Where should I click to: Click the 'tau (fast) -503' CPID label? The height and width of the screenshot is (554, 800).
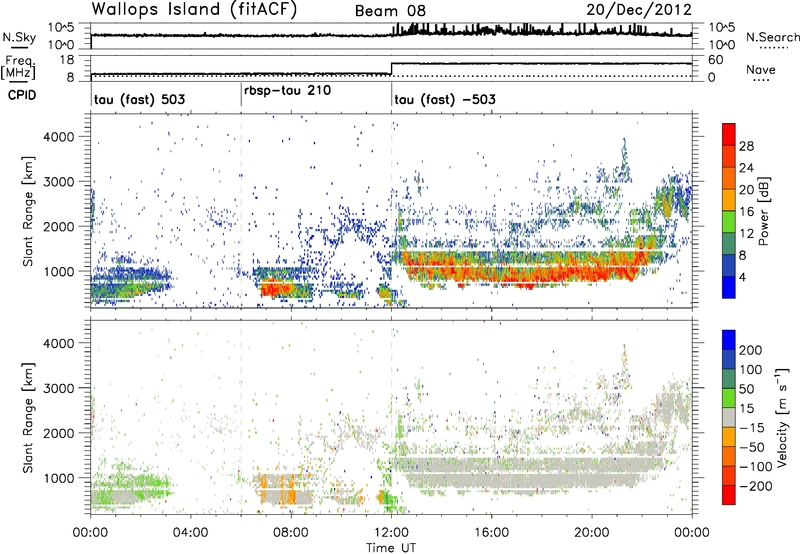coord(445,99)
